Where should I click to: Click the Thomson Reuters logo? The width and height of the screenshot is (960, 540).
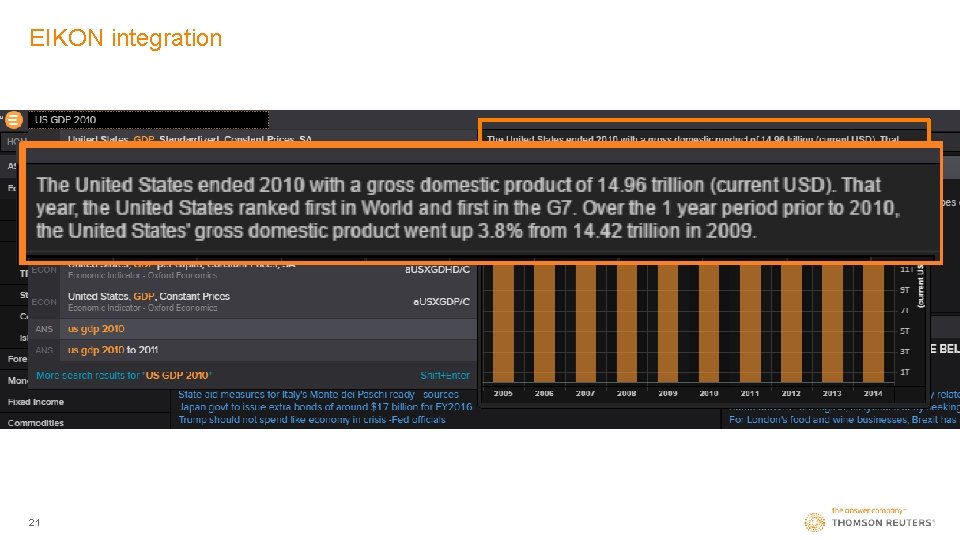[869, 521]
